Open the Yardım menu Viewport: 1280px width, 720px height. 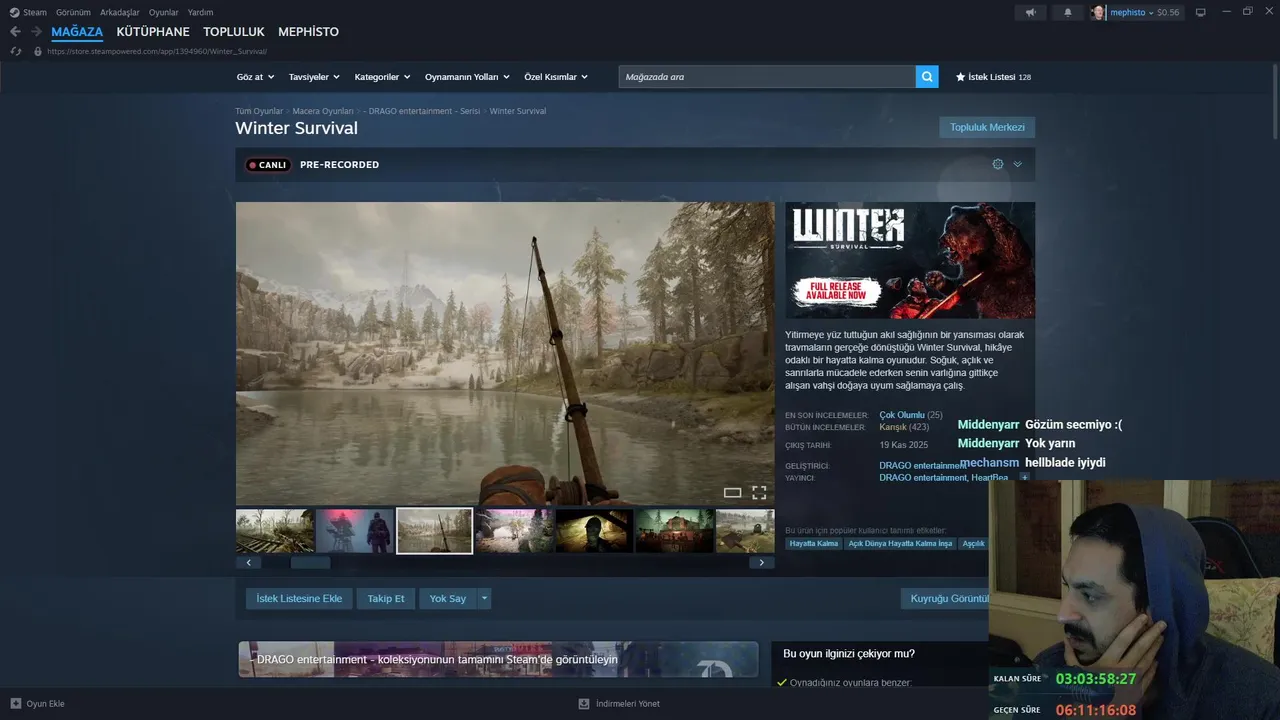200,12
